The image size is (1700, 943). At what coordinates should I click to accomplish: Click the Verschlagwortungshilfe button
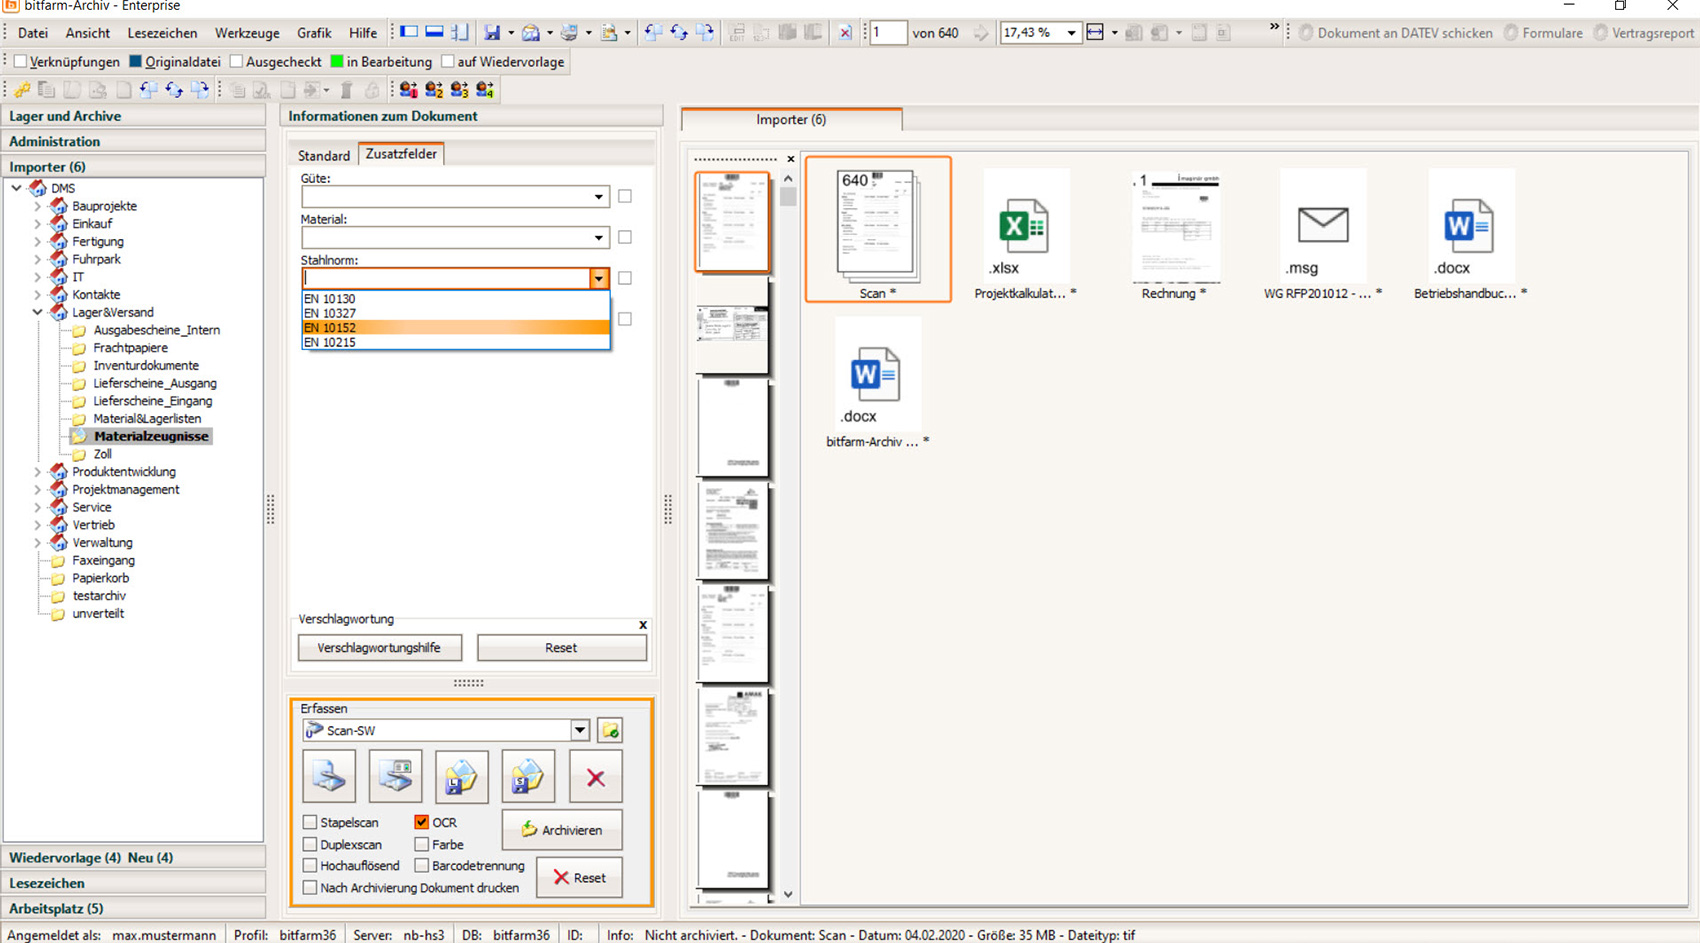[379, 648]
